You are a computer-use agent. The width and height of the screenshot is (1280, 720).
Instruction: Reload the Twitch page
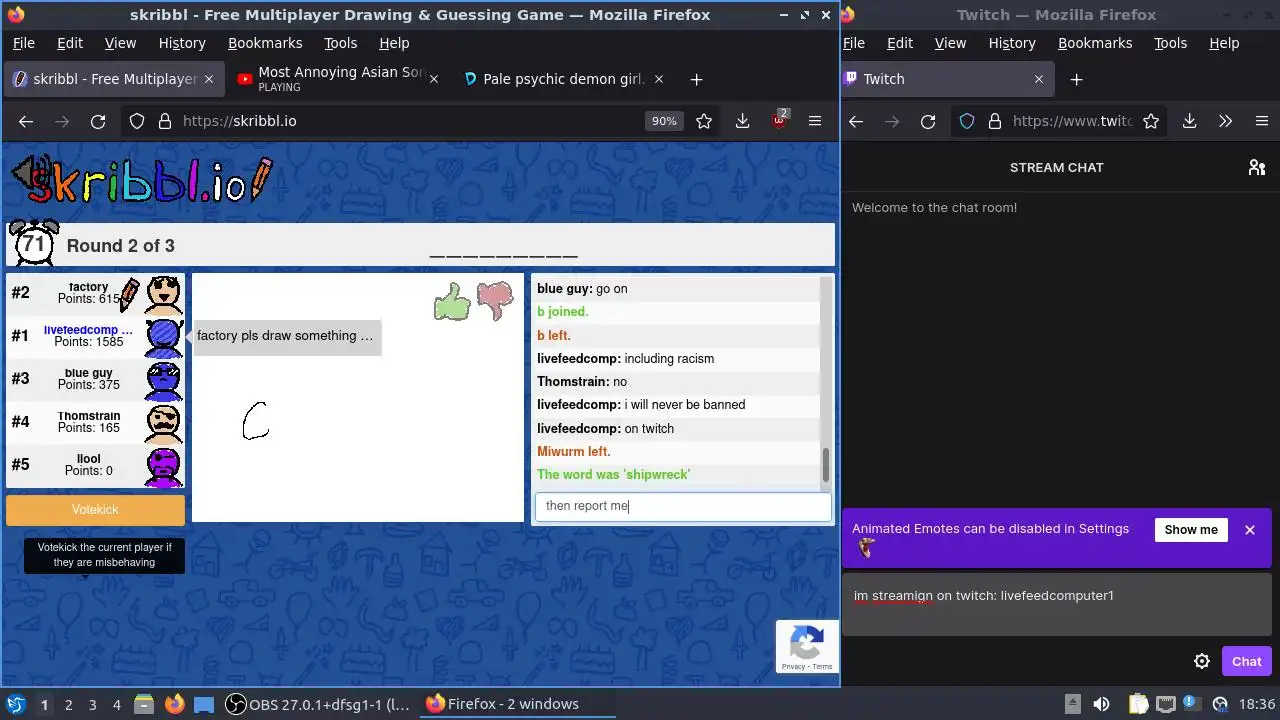[x=928, y=121]
